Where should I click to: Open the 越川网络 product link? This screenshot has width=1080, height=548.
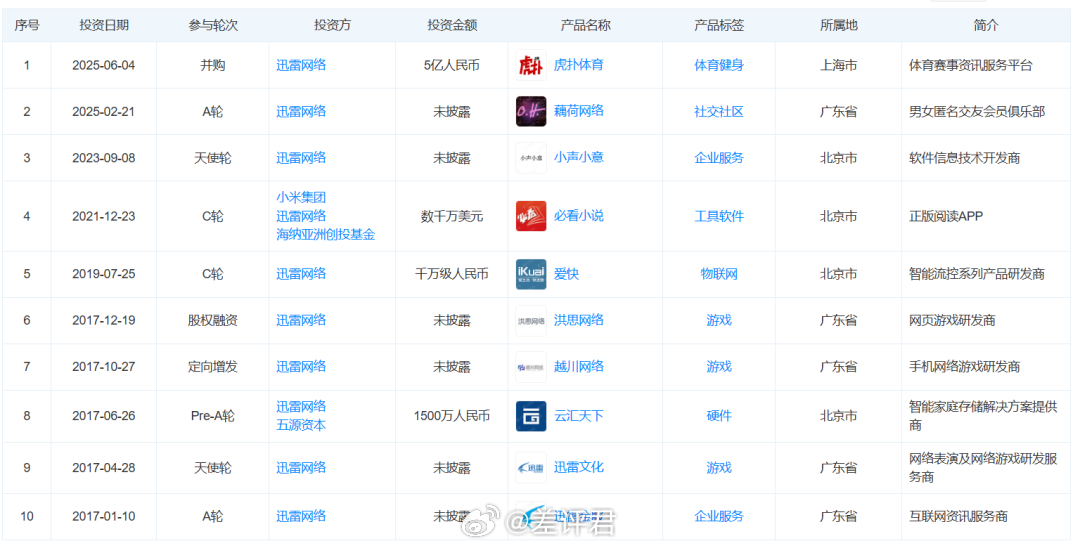[579, 366]
